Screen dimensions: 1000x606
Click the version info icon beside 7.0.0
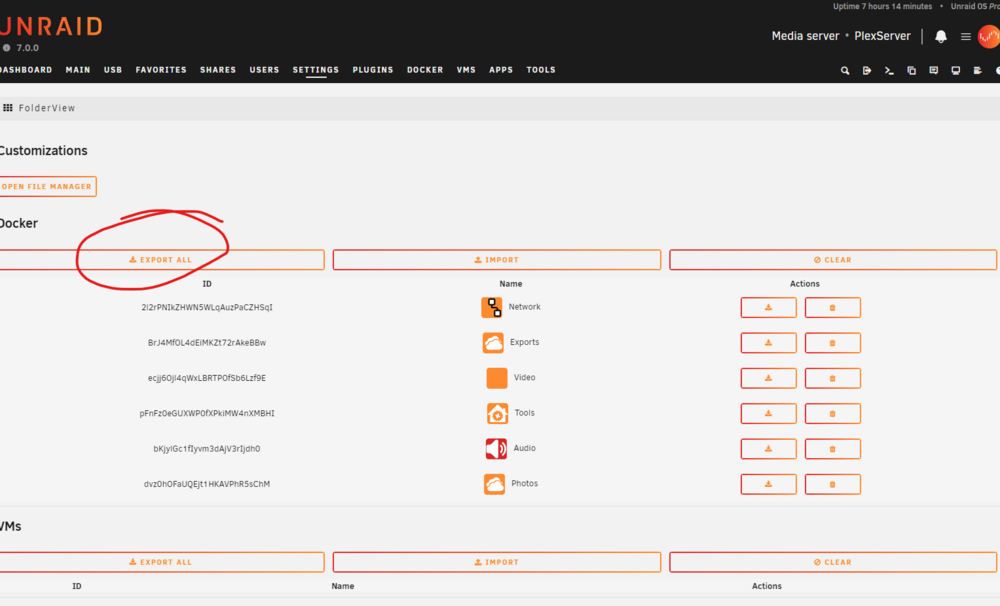pos(6,48)
